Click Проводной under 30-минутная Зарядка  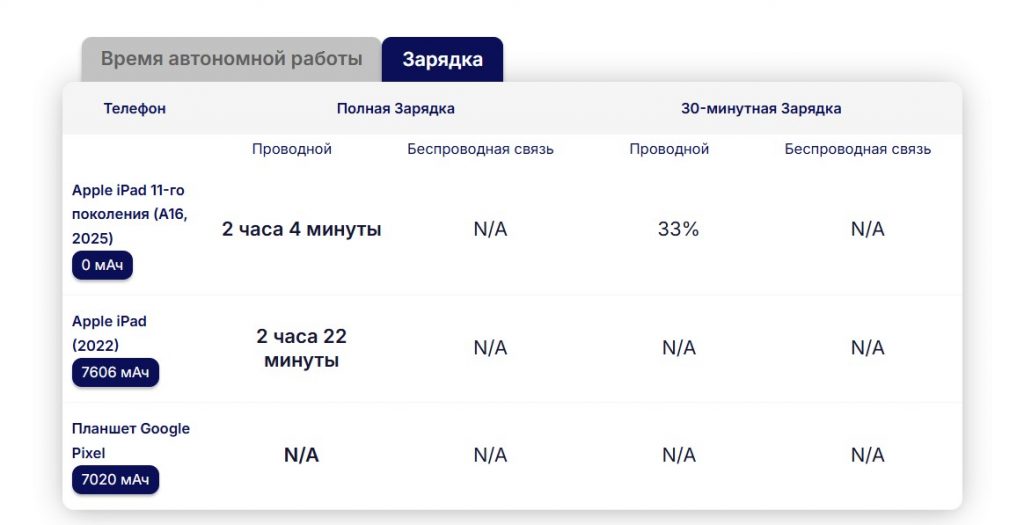[x=669, y=149]
